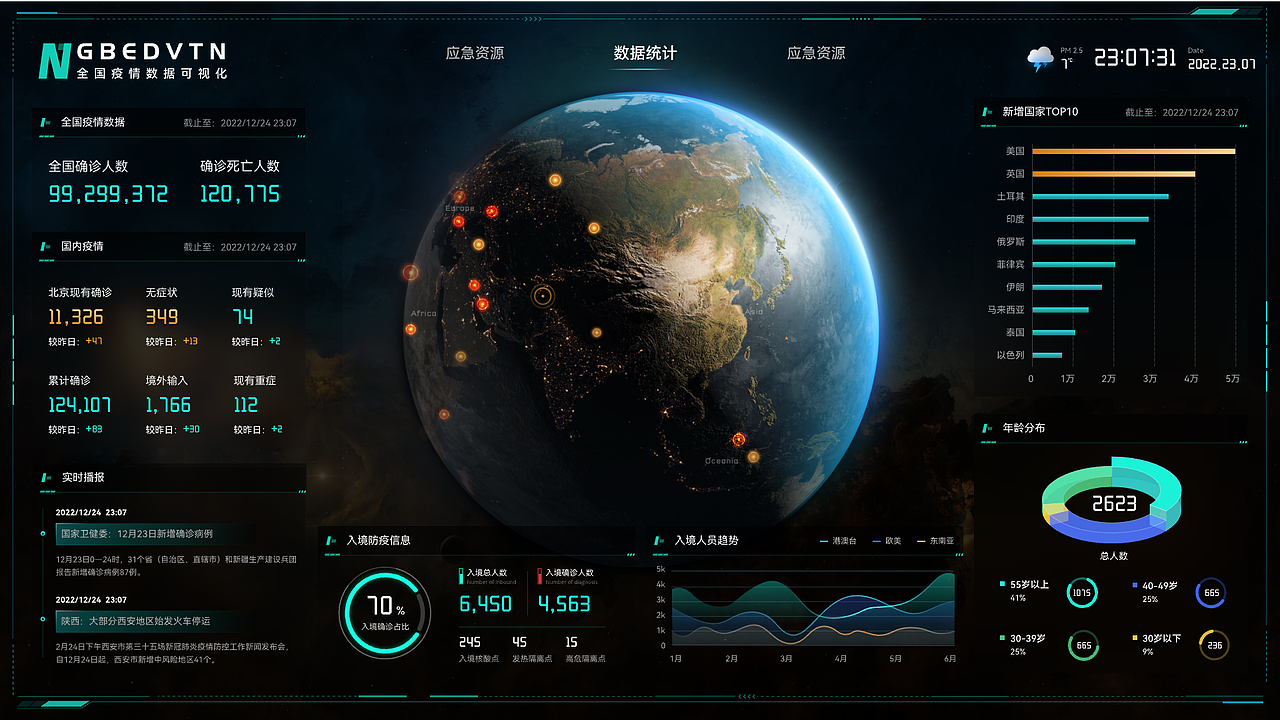Click the 印度 bar in TOP10 chart

1090,219
